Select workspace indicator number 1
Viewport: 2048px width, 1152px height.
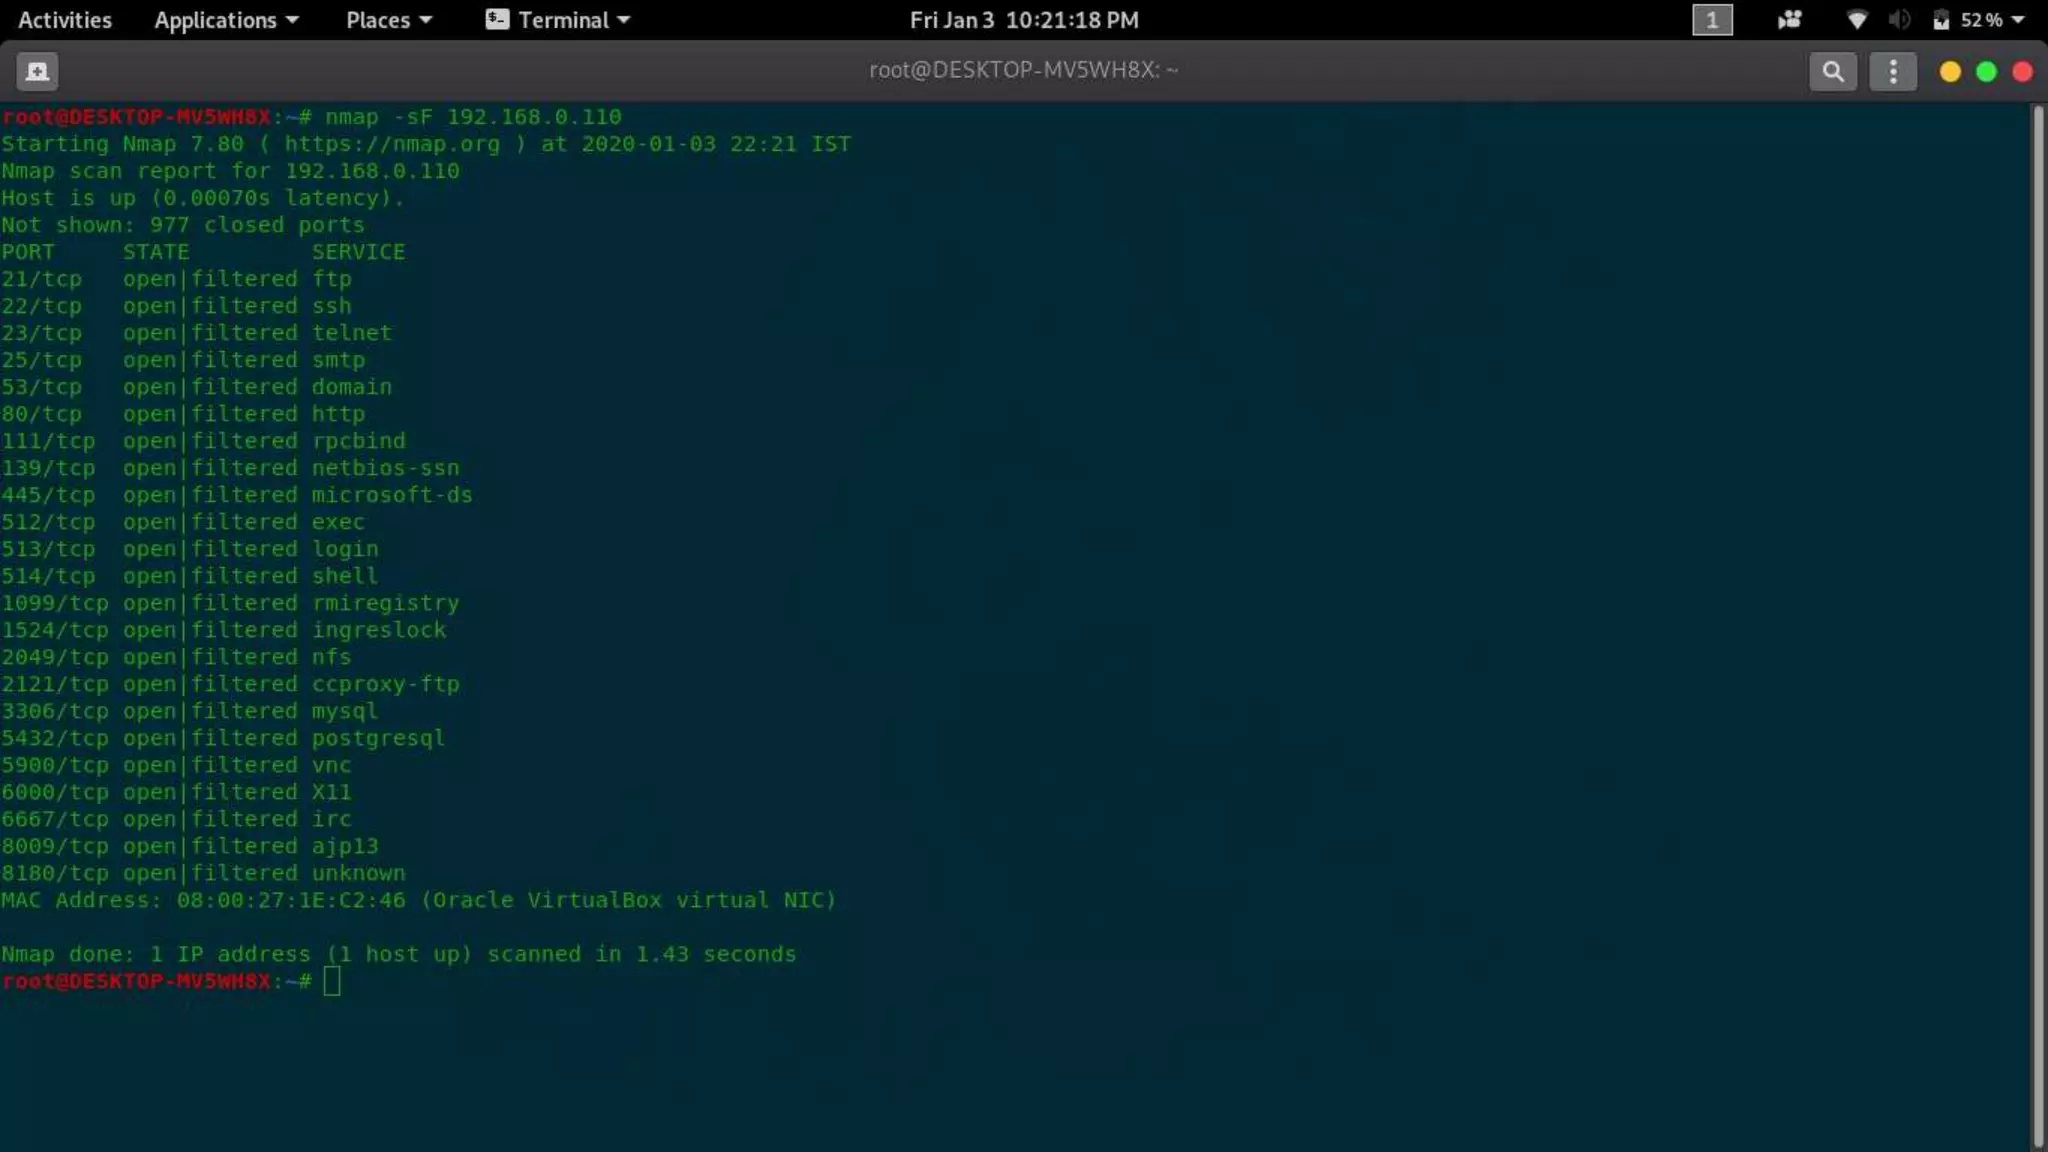tap(1711, 20)
